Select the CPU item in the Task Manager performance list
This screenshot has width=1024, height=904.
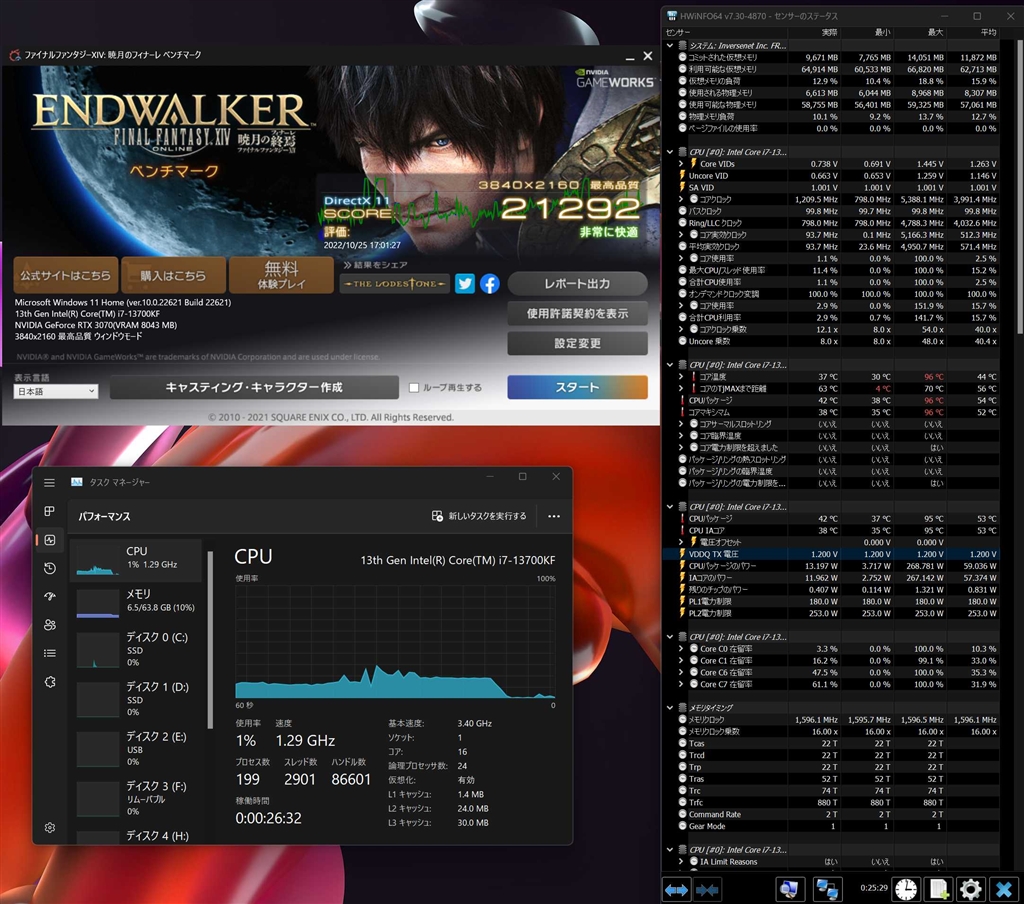click(136, 560)
